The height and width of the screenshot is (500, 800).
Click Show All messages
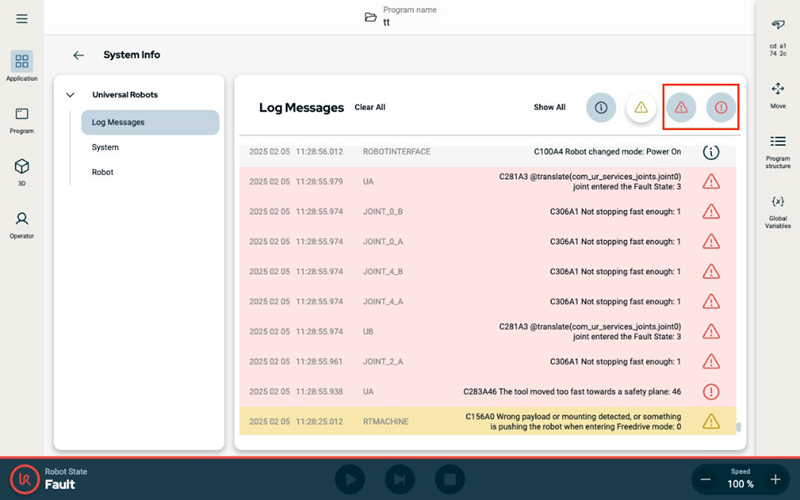click(x=549, y=107)
